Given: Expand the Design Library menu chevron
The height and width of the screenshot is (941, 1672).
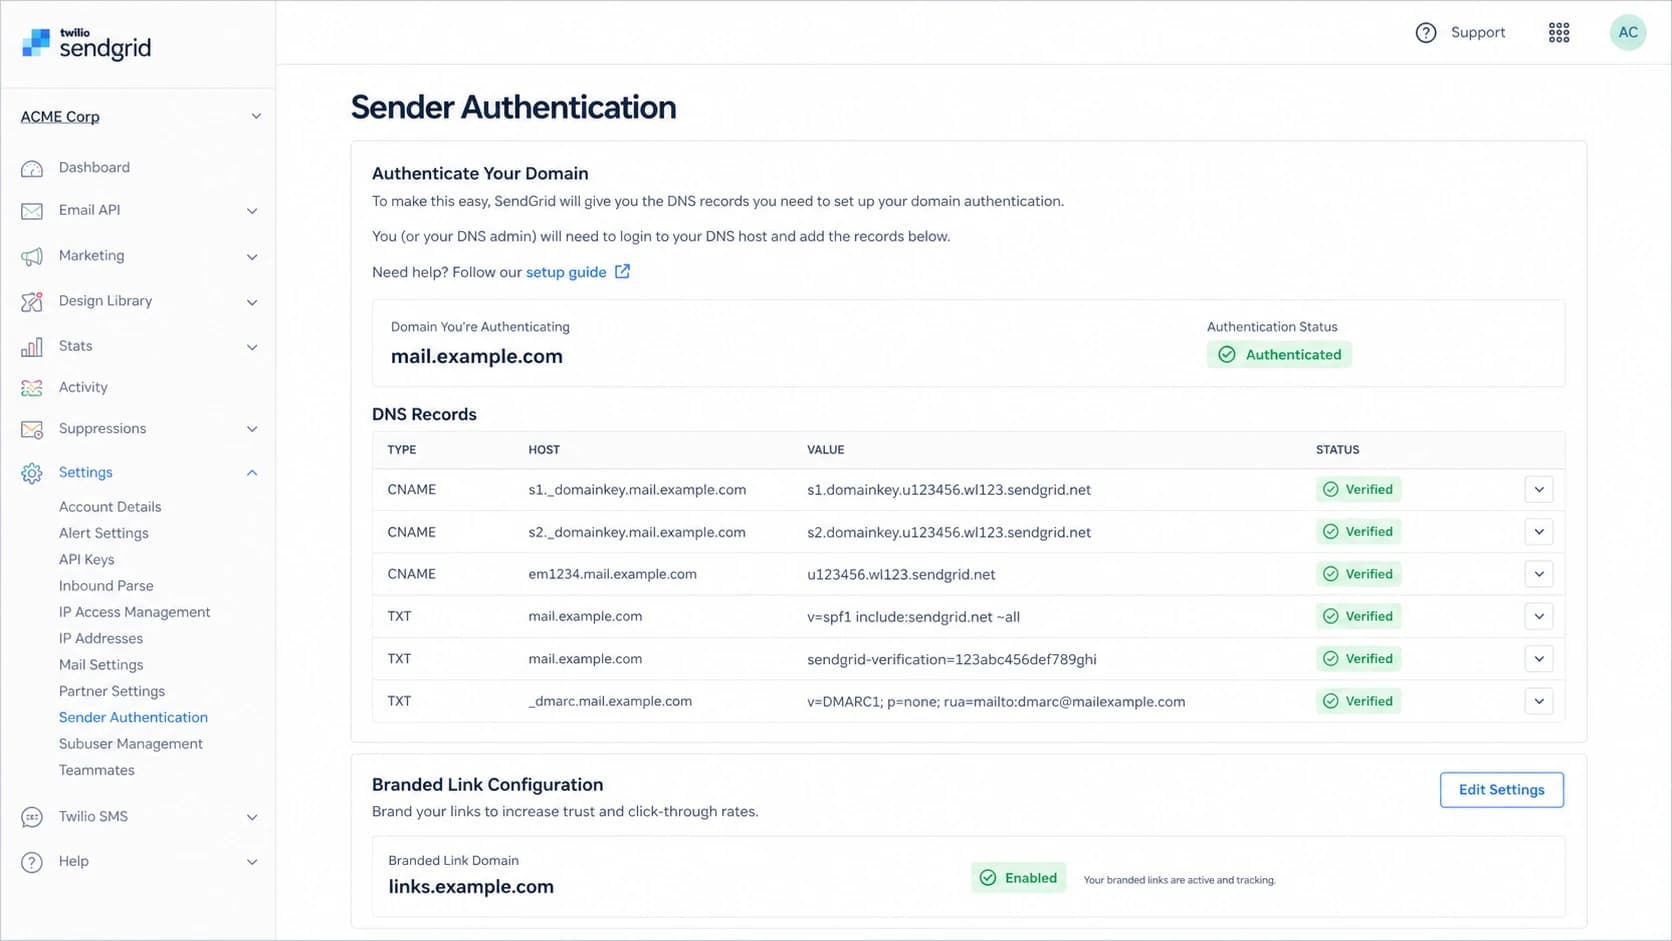Looking at the screenshot, I should tap(252, 302).
